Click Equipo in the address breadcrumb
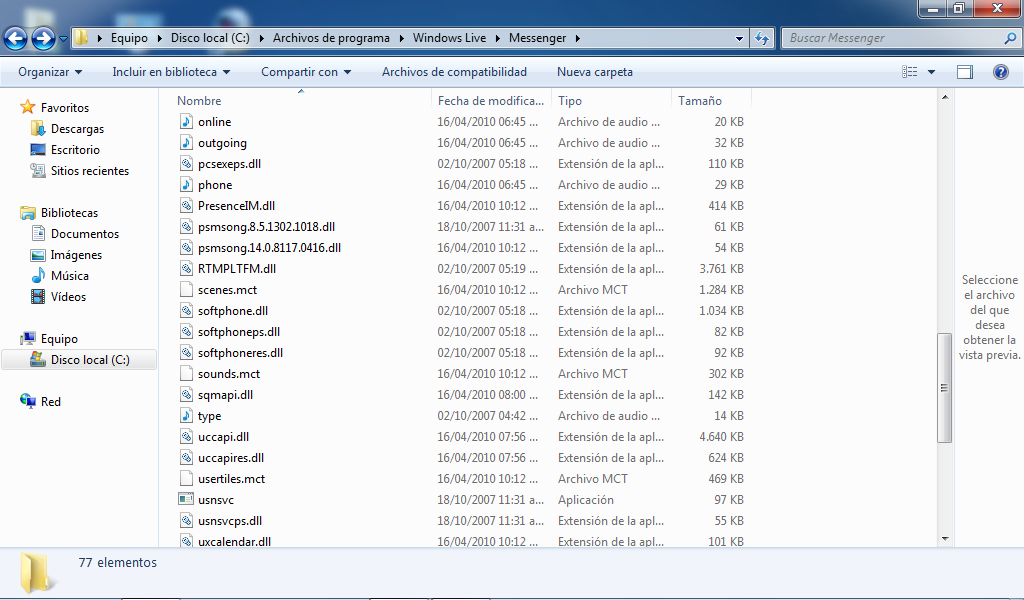The image size is (1024, 600). click(x=129, y=38)
